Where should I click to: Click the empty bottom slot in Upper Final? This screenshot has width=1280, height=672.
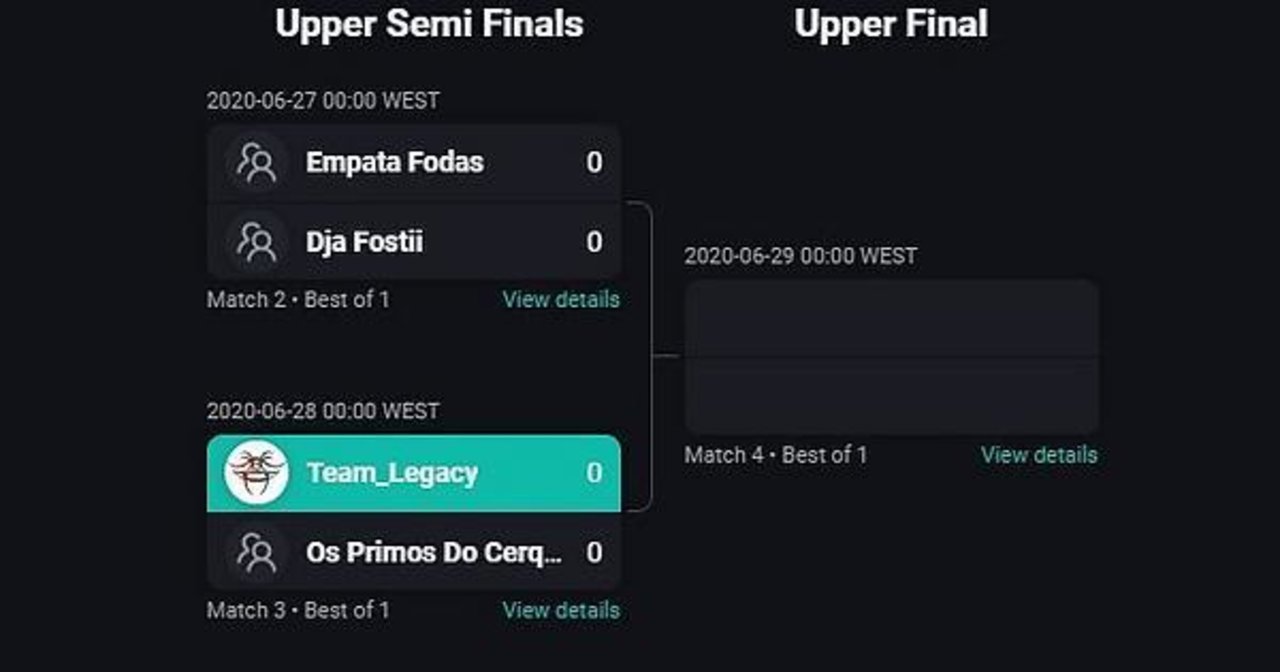coord(891,396)
